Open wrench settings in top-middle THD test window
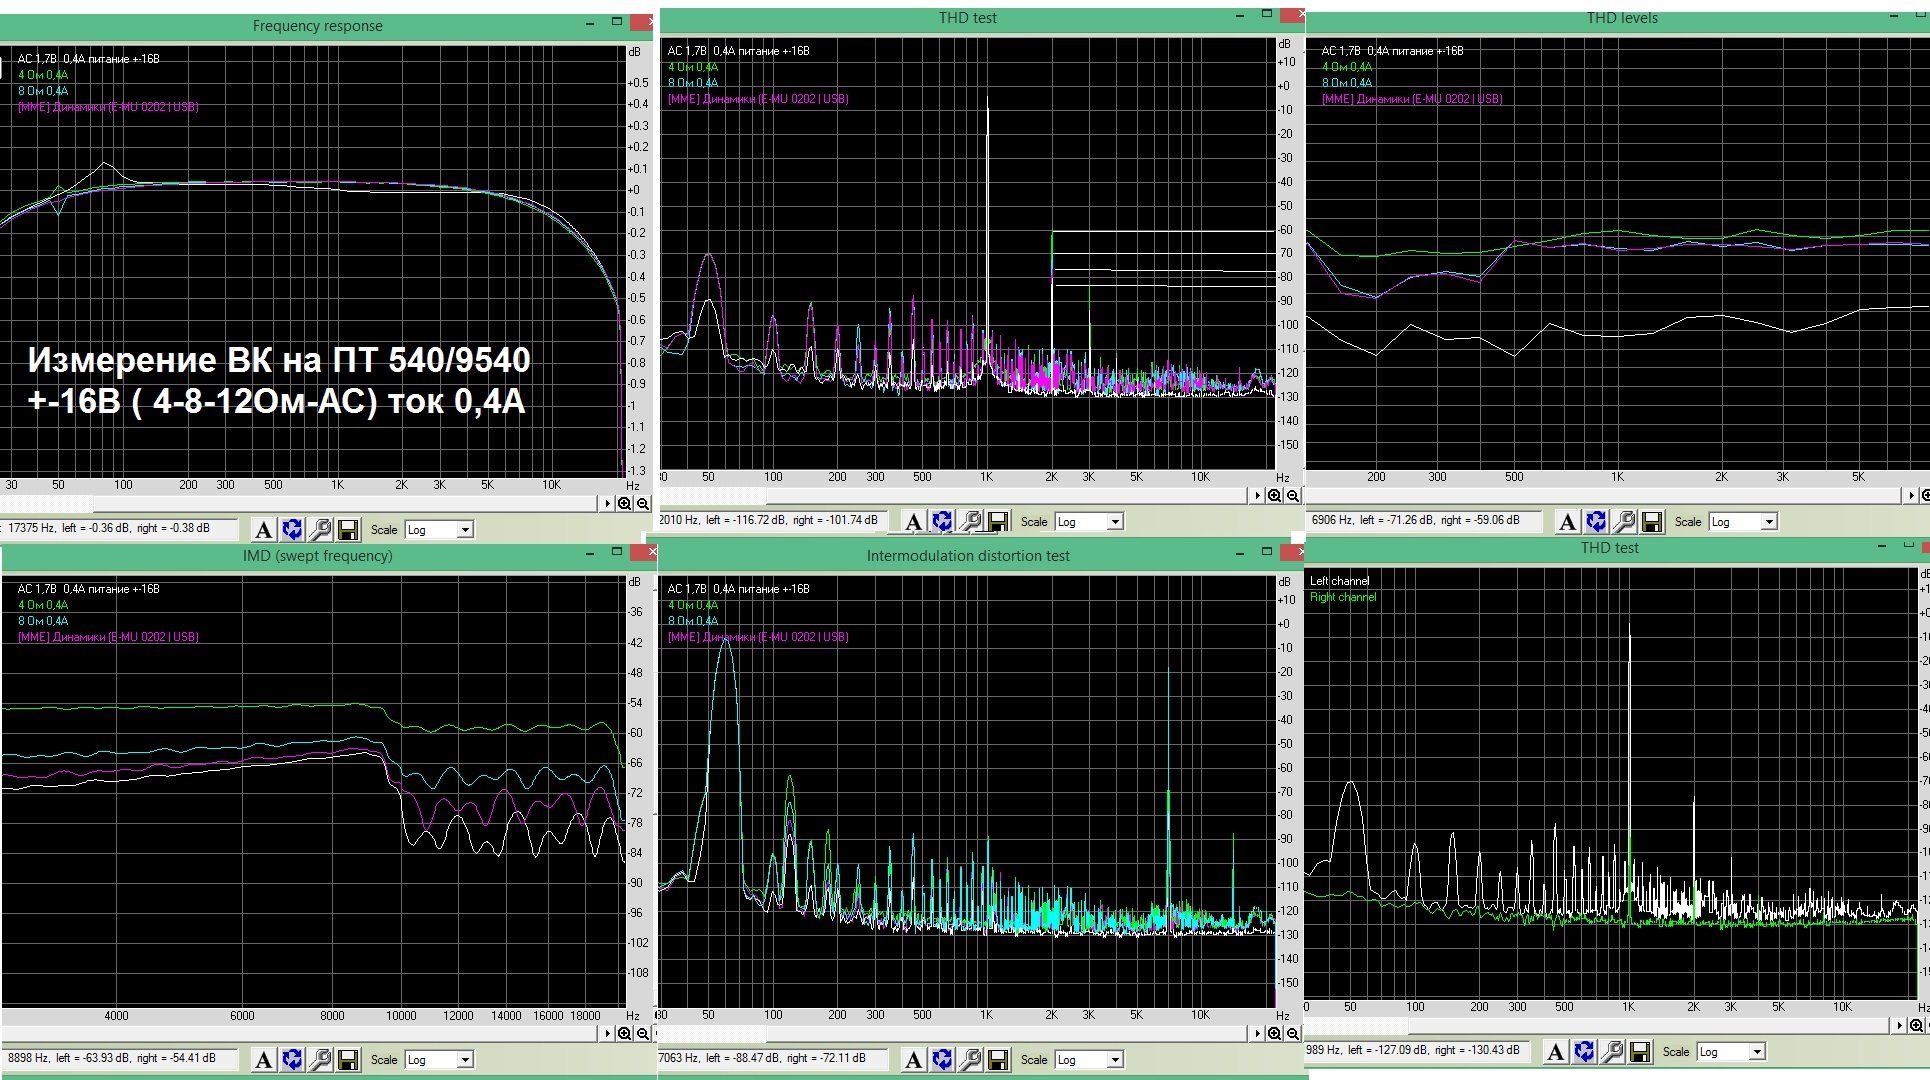The width and height of the screenshot is (1930, 1080). (970, 522)
